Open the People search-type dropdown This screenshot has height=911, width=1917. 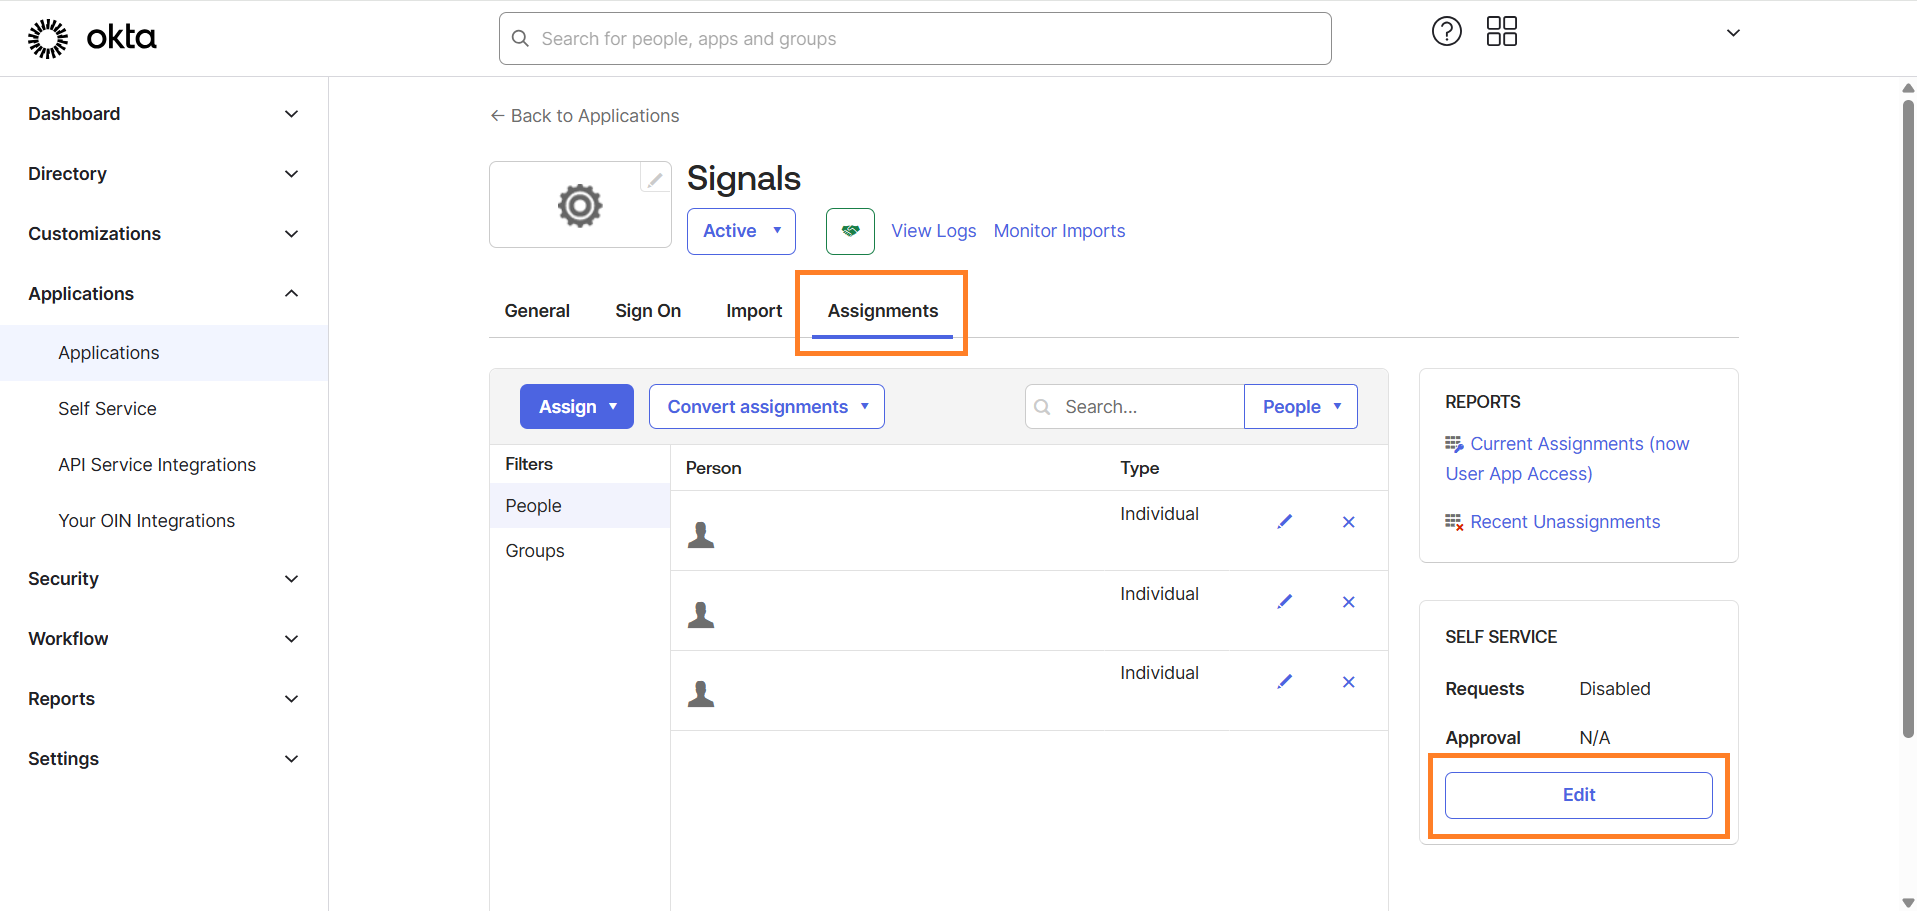click(x=1301, y=407)
